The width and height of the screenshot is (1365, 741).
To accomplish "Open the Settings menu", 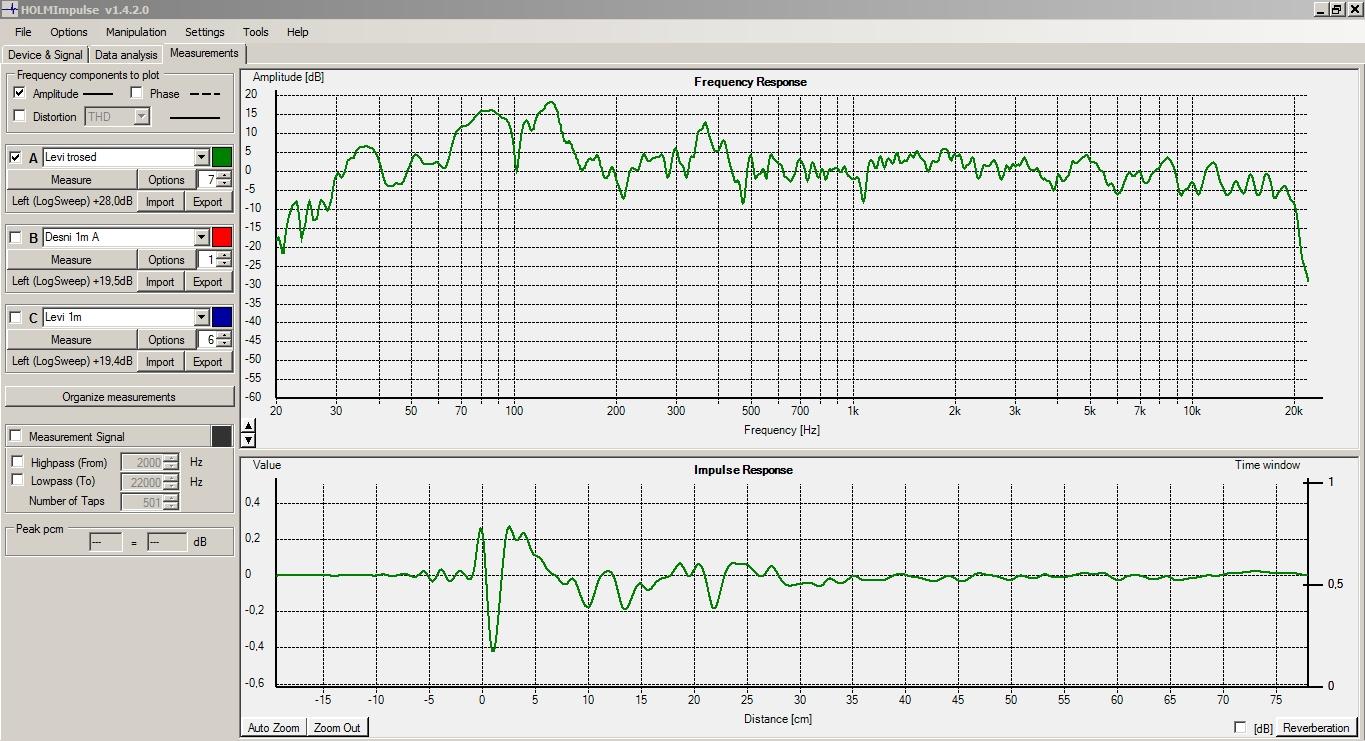I will coord(205,32).
